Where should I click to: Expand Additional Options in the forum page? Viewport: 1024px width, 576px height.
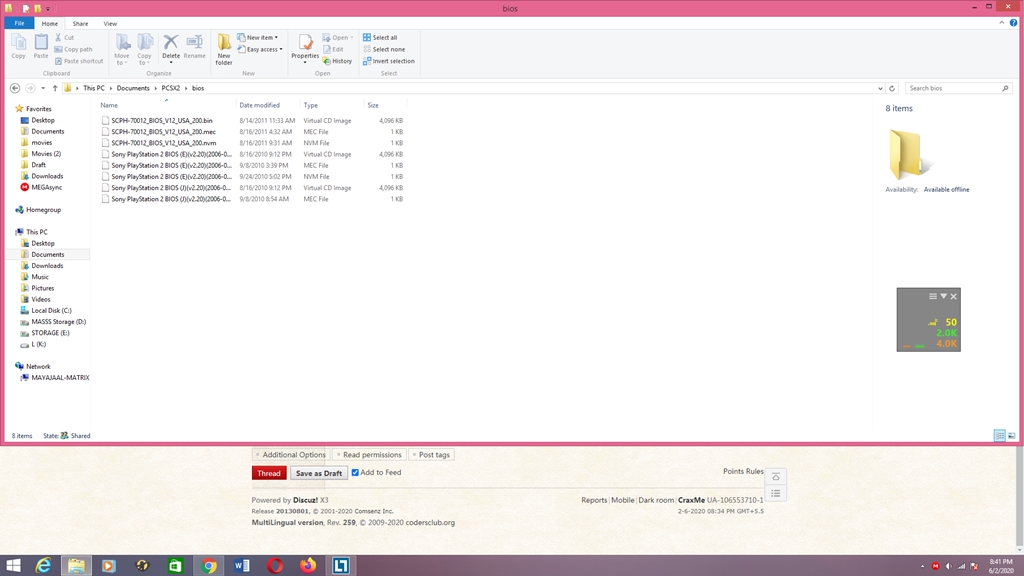point(291,455)
